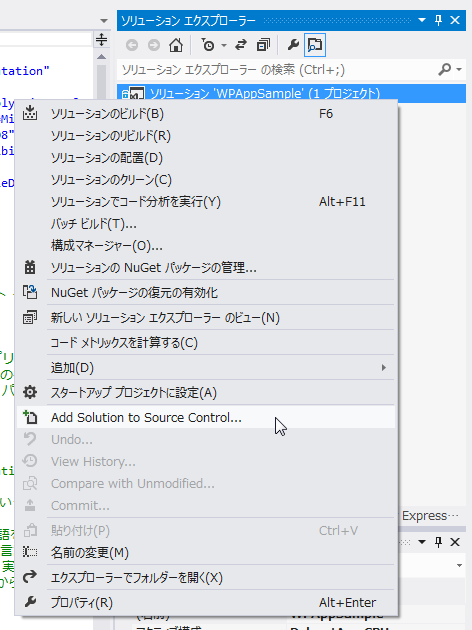Toggle the Preview Selected Items button
472x630 pixels.
click(x=315, y=45)
